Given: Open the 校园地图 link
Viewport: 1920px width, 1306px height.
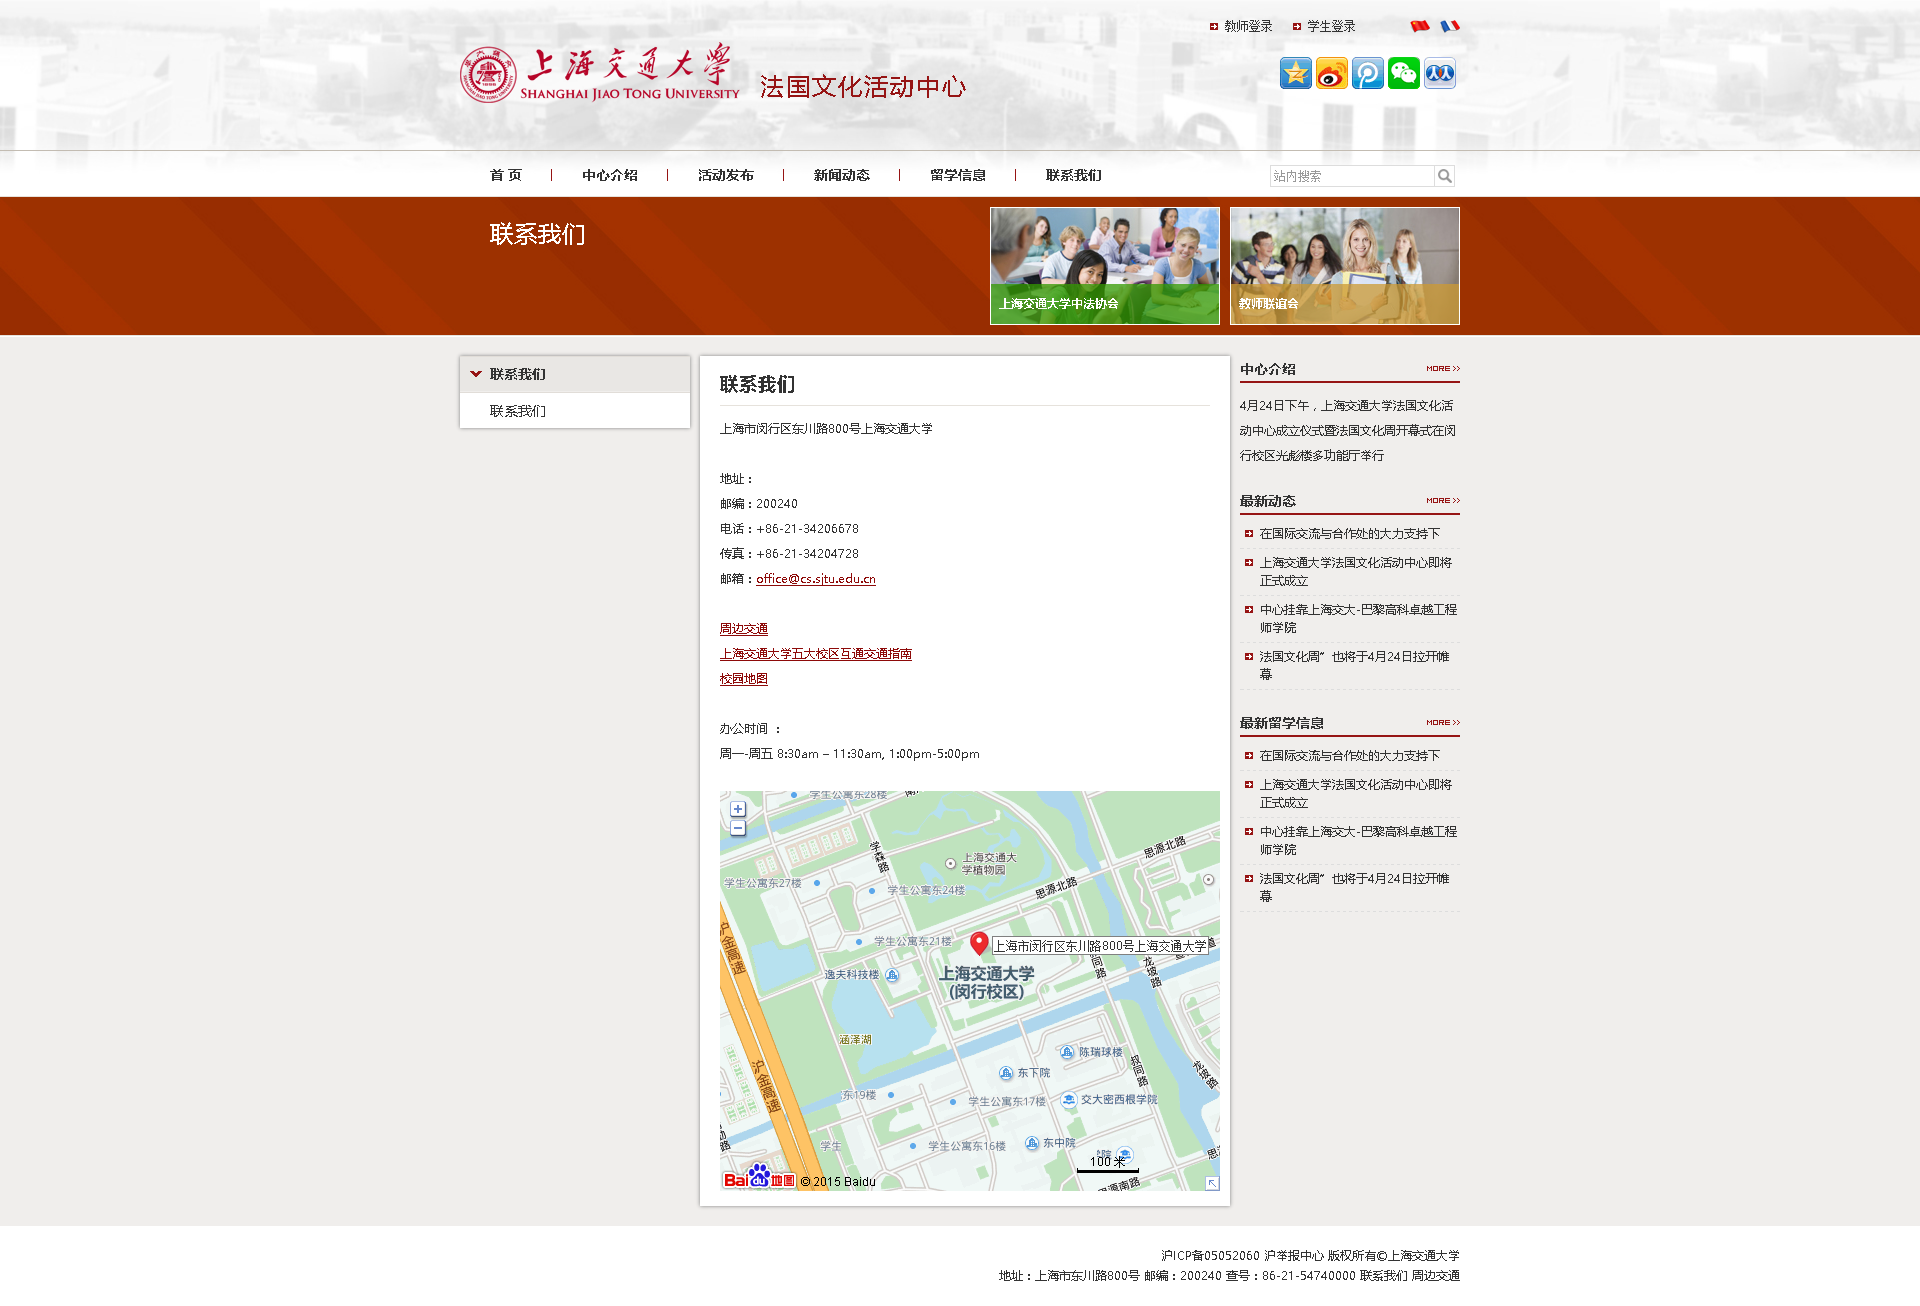Looking at the screenshot, I should 743,679.
